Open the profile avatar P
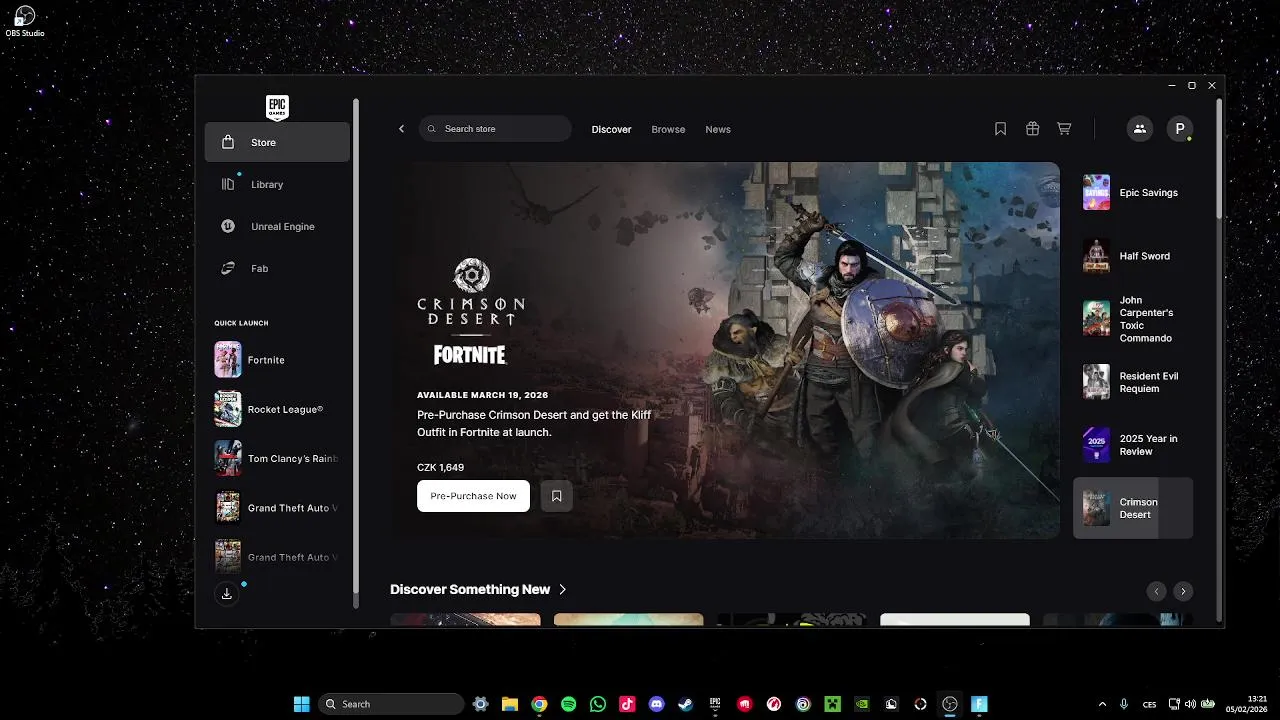 tap(1180, 129)
